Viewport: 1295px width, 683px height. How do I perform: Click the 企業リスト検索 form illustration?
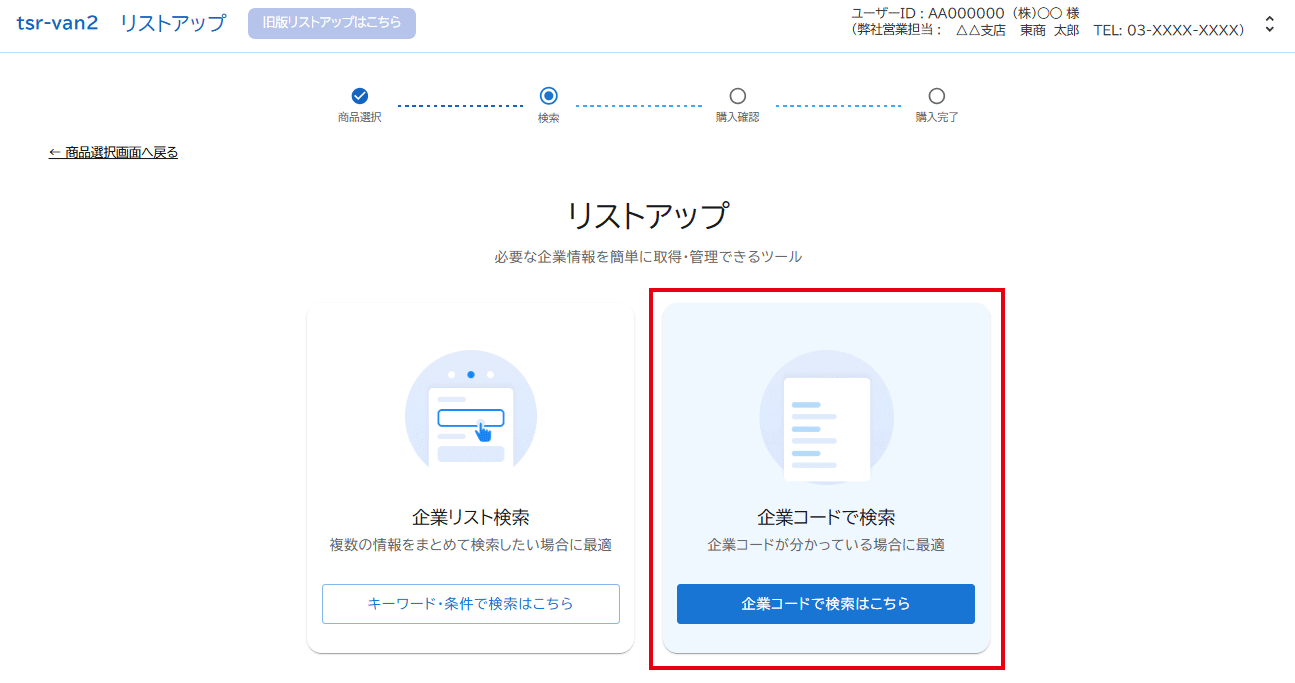470,416
